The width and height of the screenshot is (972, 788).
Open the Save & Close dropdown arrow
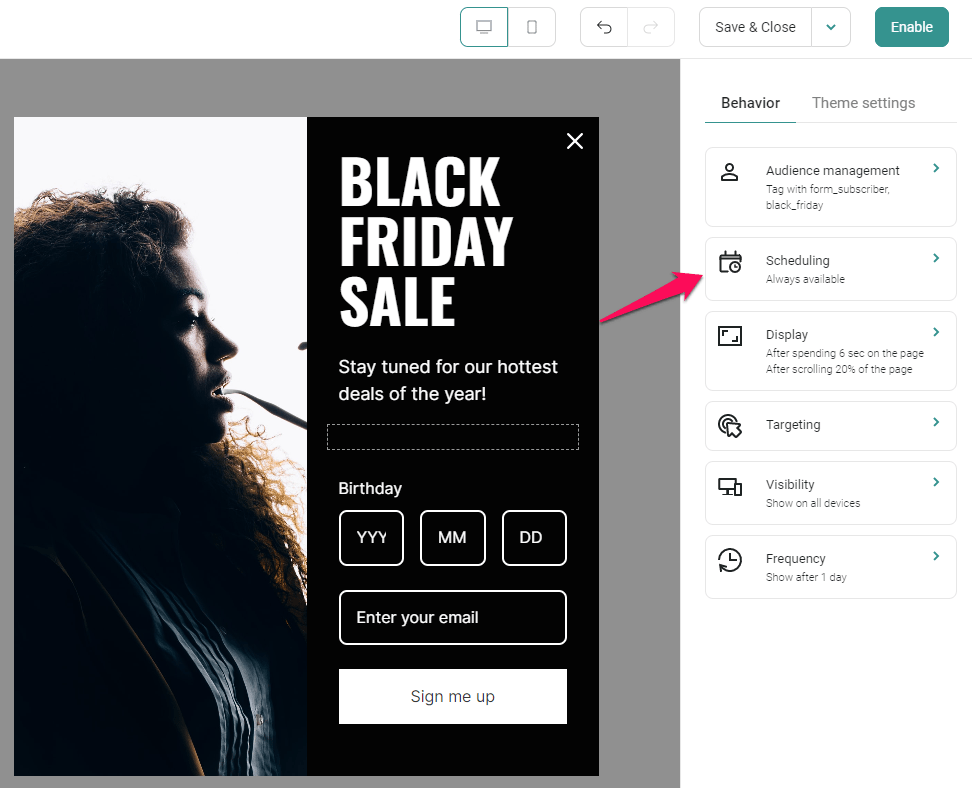[x=831, y=27]
